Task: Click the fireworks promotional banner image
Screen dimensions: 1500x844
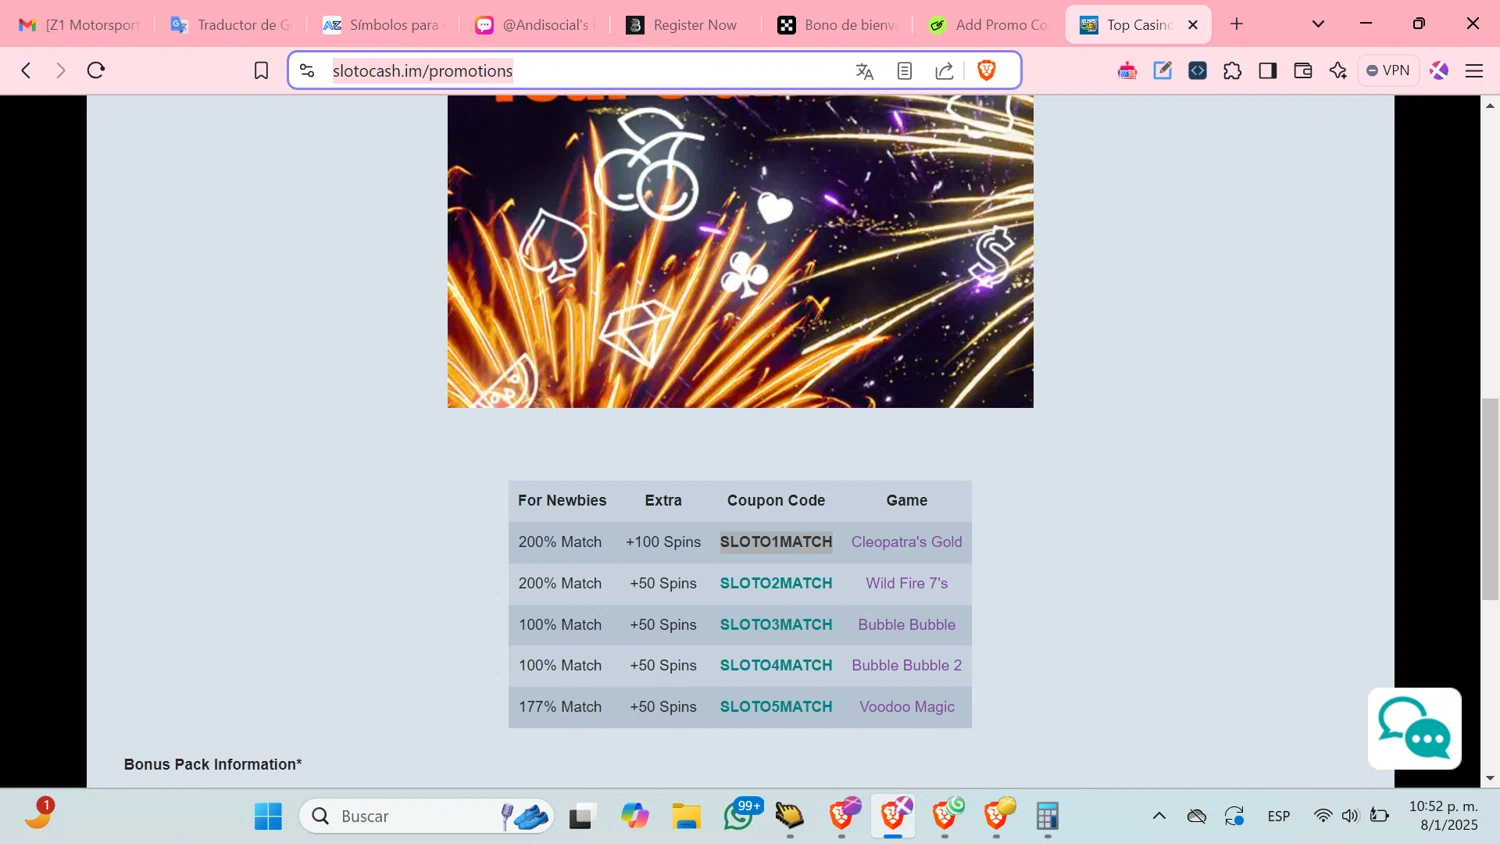Action: click(x=740, y=251)
